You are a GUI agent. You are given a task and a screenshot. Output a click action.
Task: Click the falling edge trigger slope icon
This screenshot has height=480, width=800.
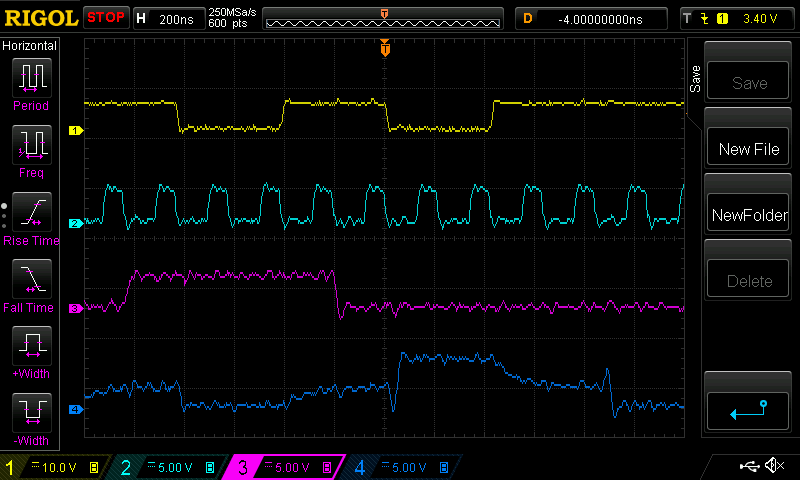pos(705,19)
